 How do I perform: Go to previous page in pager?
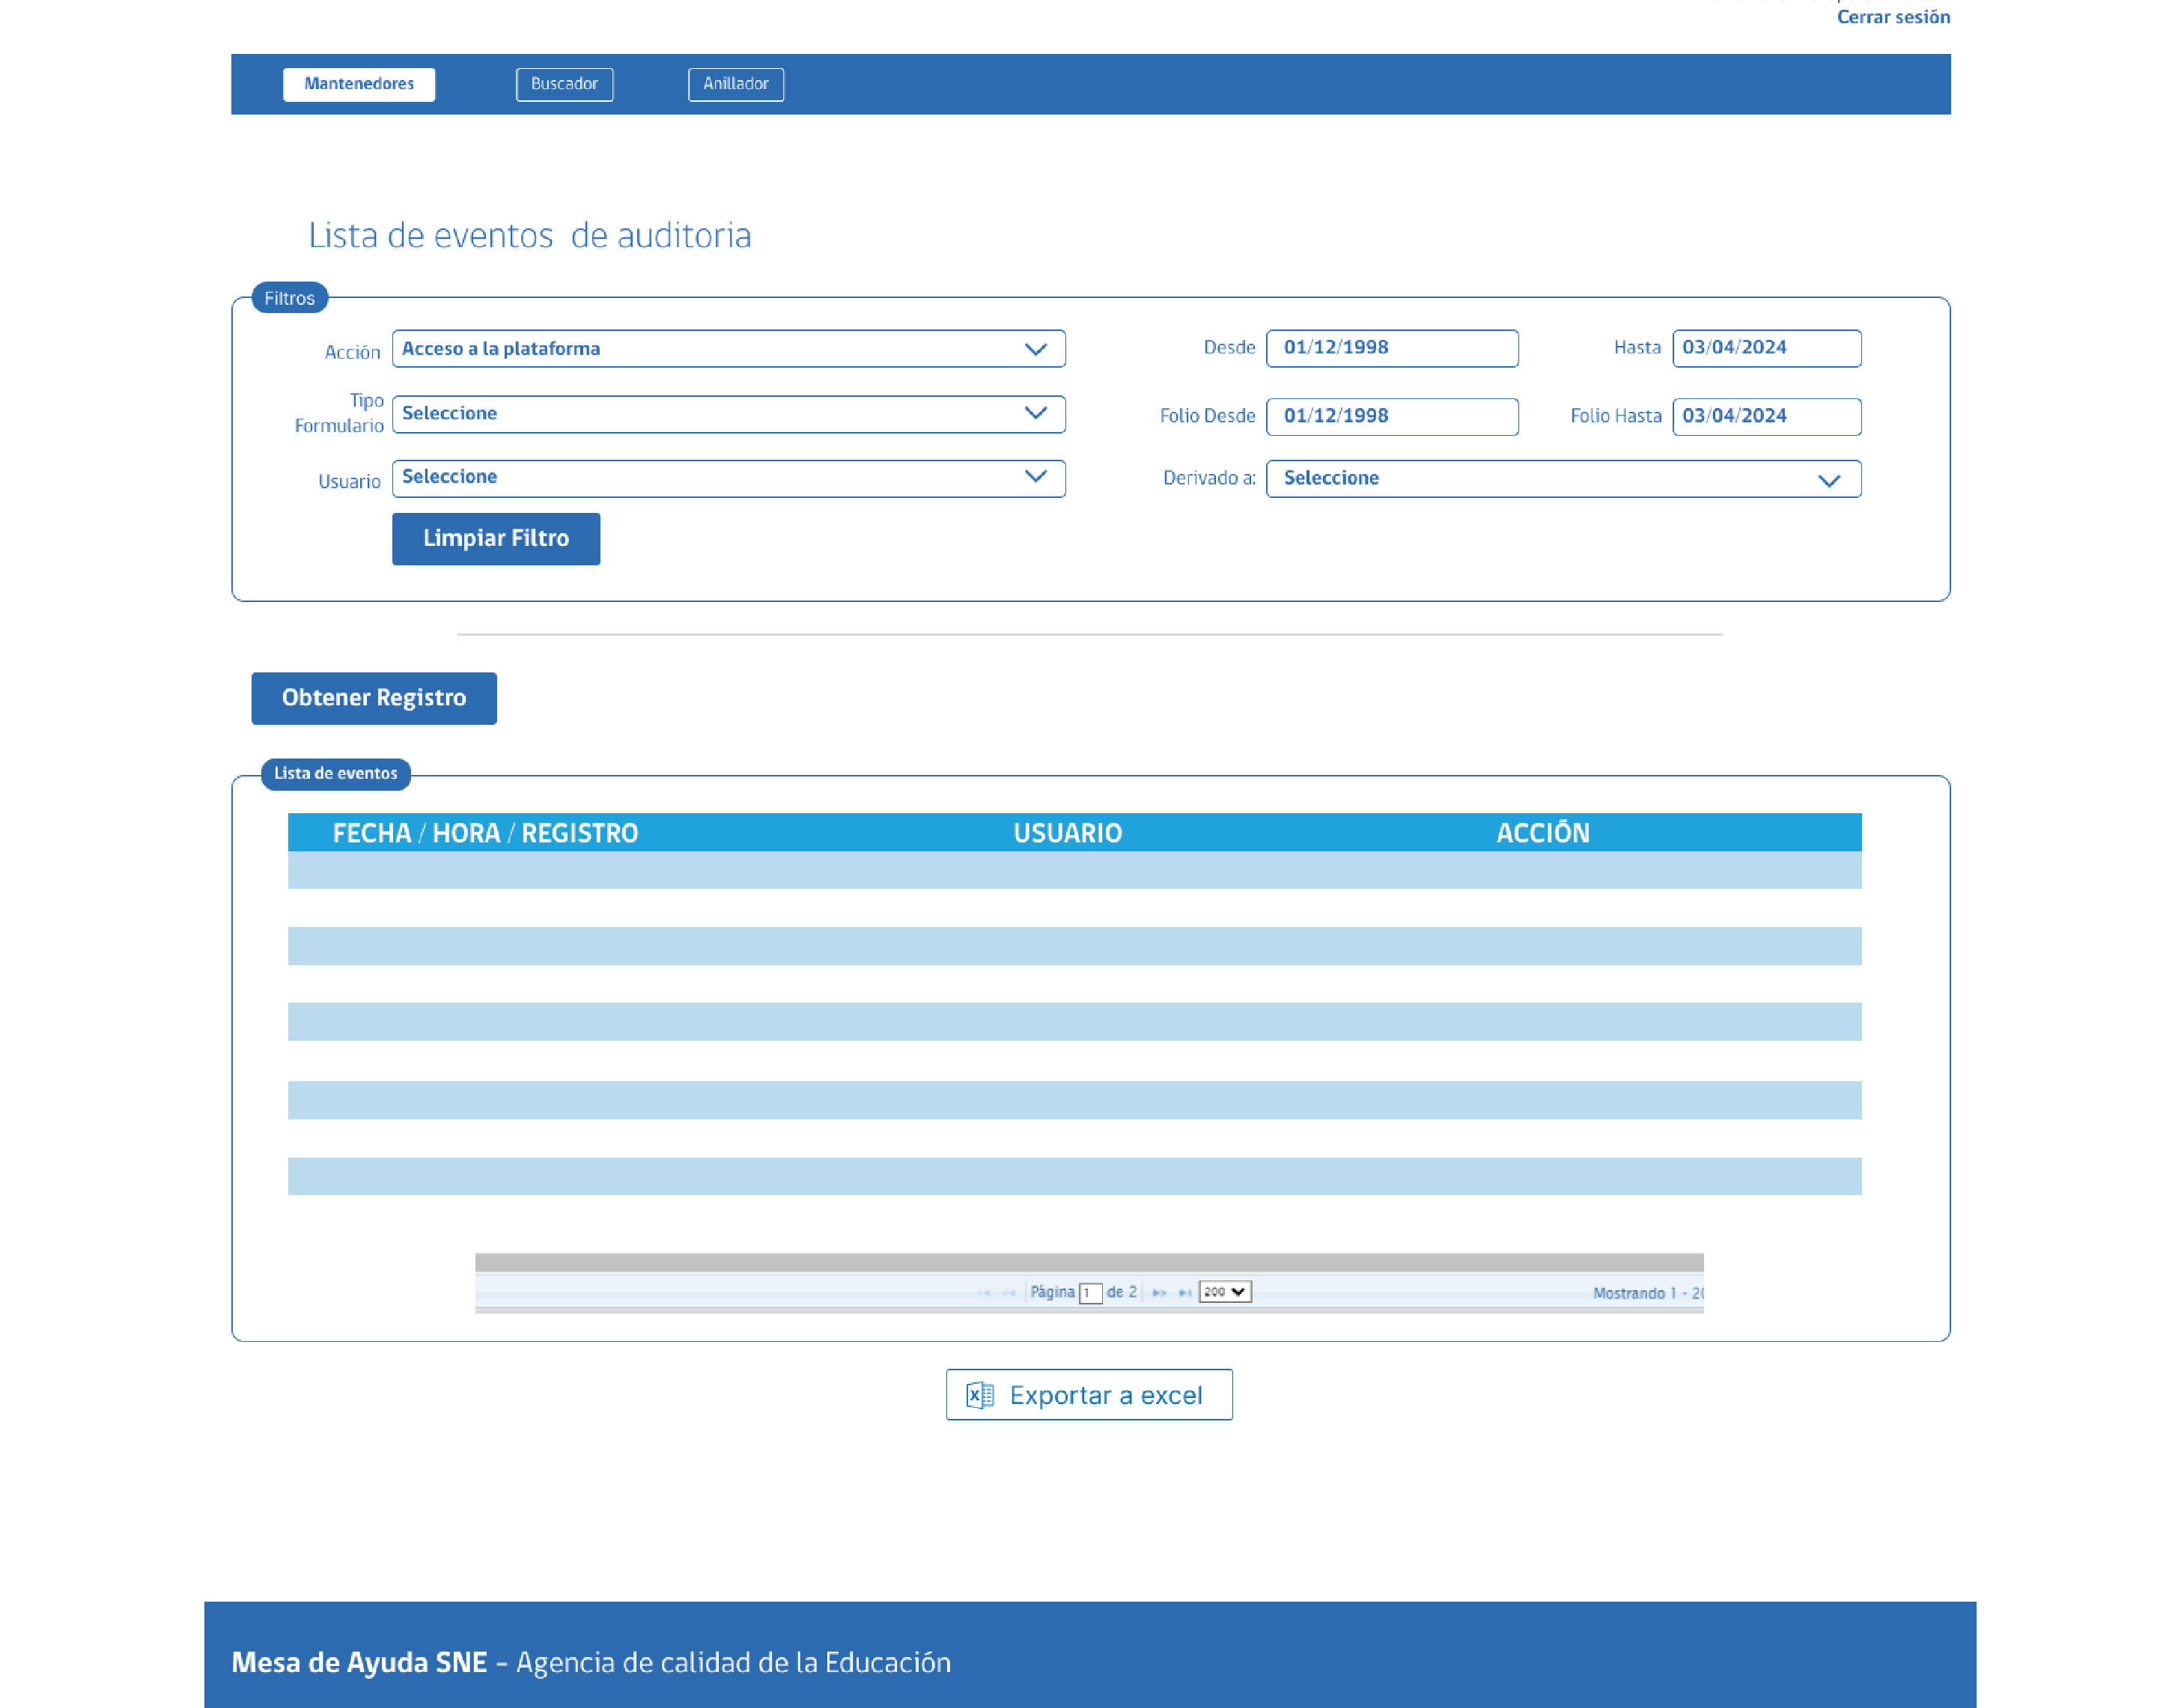[x=1009, y=1293]
